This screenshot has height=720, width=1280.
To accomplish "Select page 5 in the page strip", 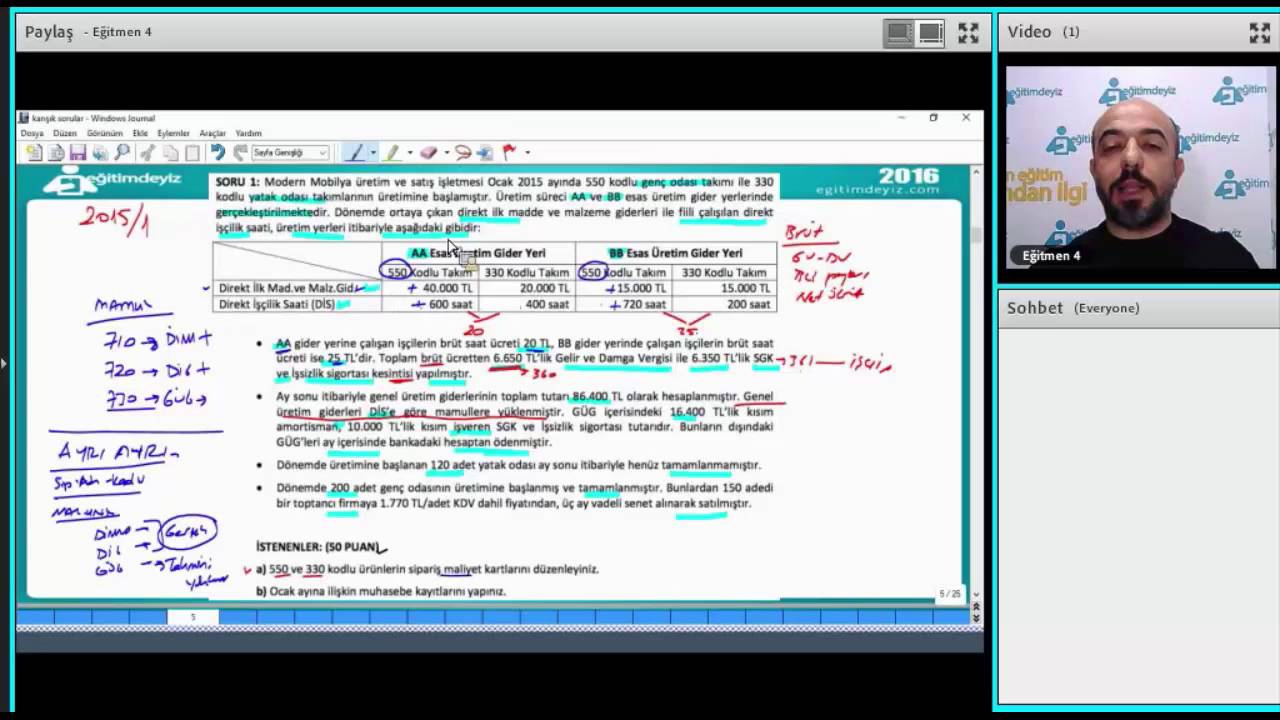I will pyautogui.click(x=193, y=617).
